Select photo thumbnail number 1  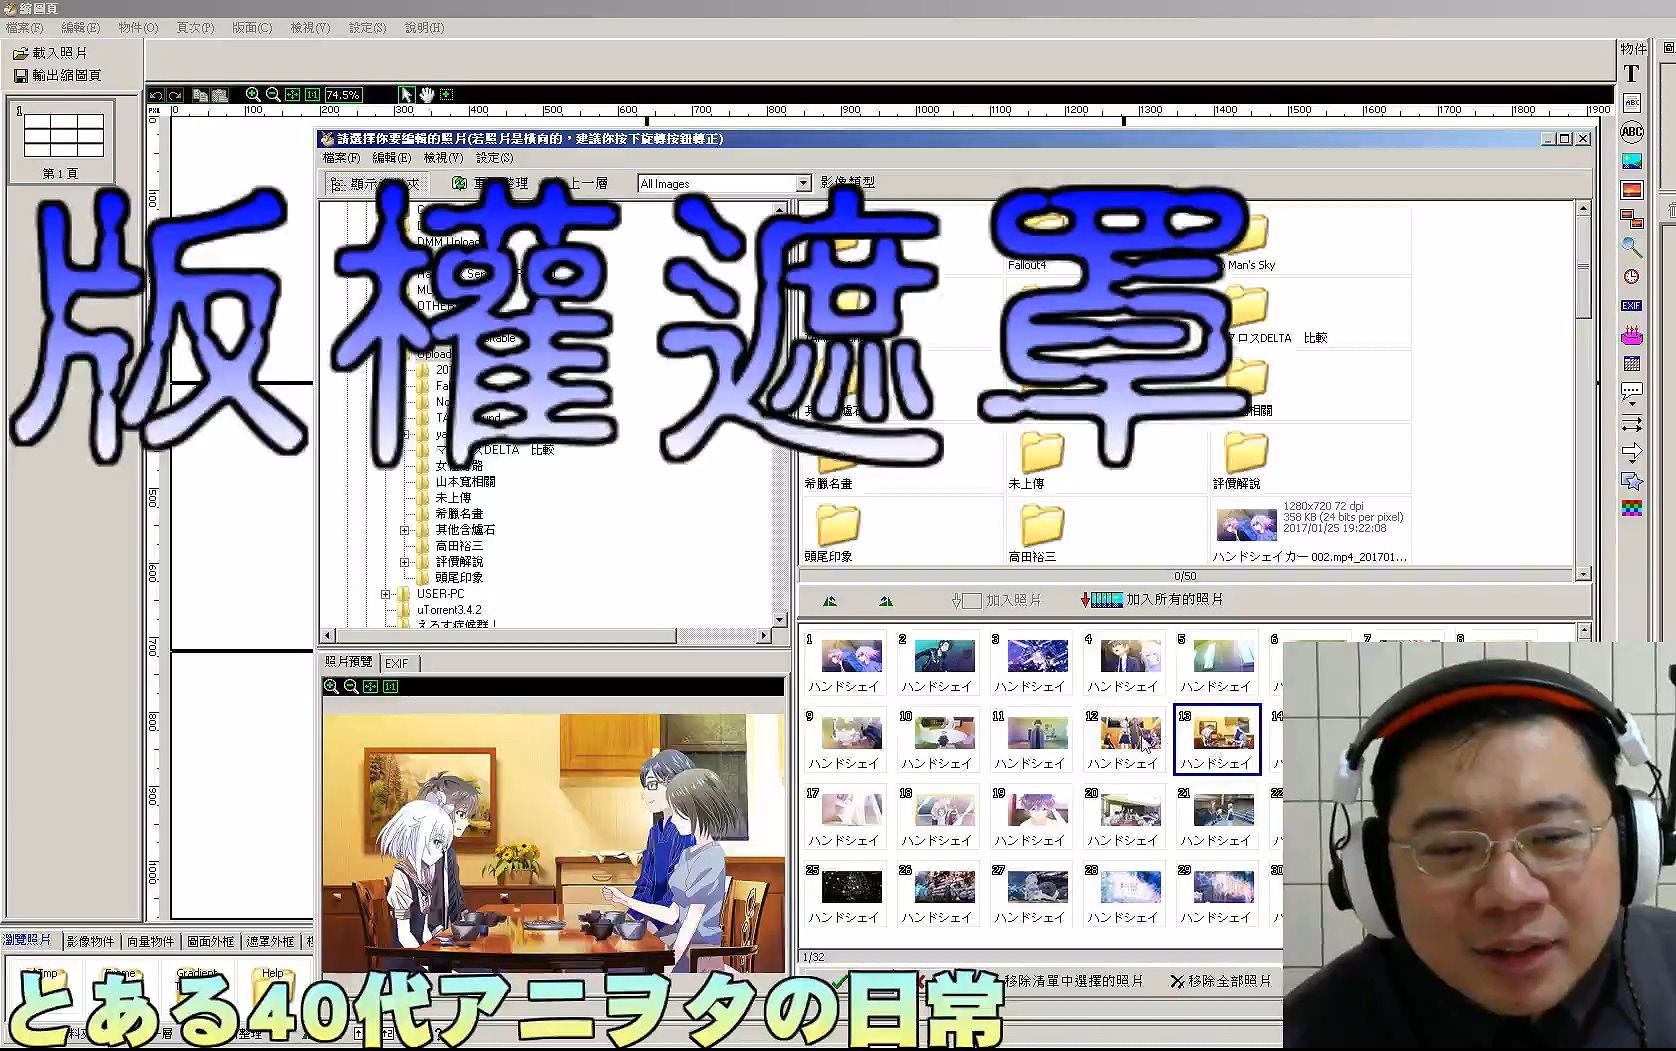coord(845,663)
